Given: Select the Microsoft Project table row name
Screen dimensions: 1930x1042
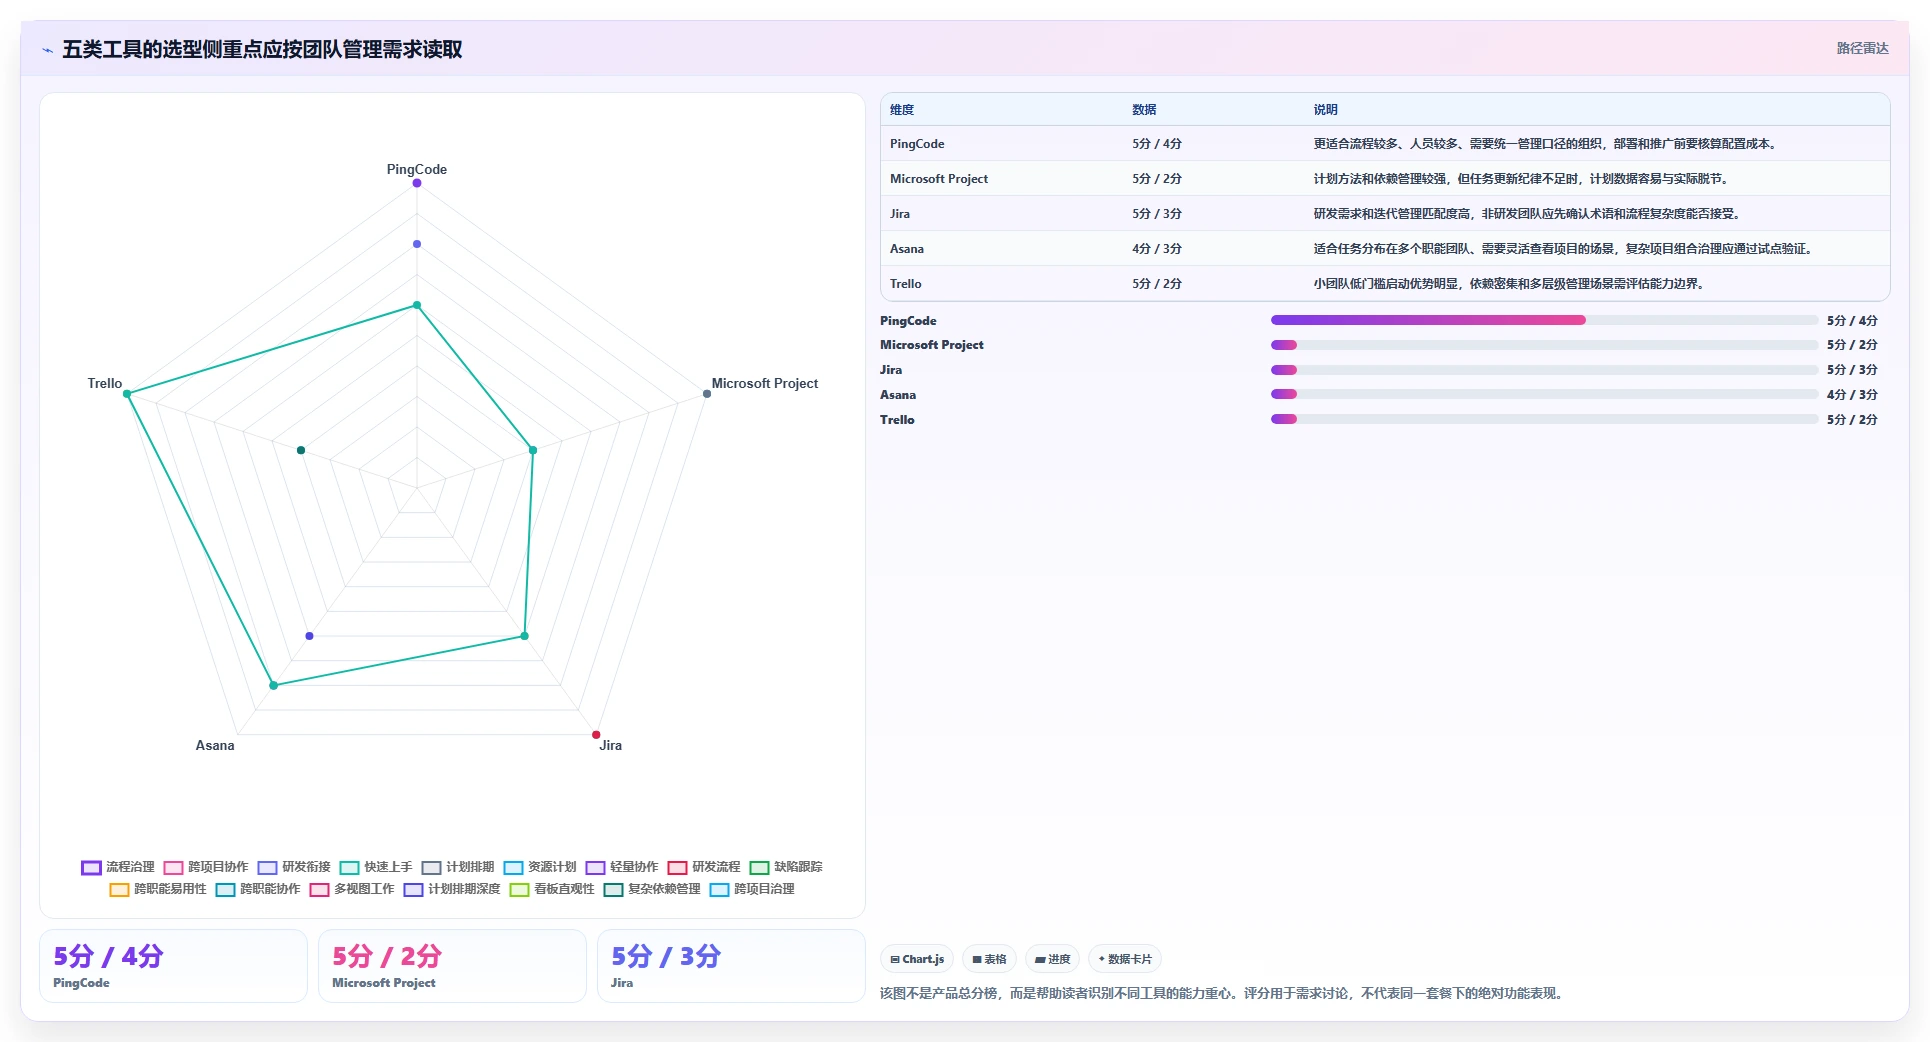Looking at the screenshot, I should (939, 179).
